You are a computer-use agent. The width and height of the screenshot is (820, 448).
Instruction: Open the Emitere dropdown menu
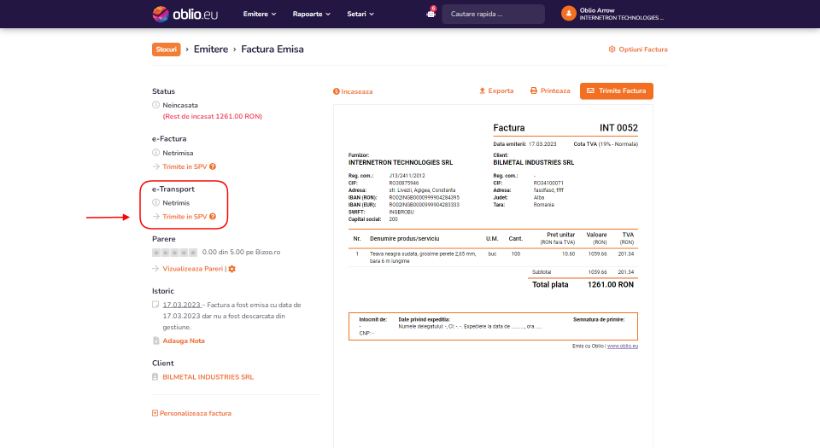coord(259,14)
